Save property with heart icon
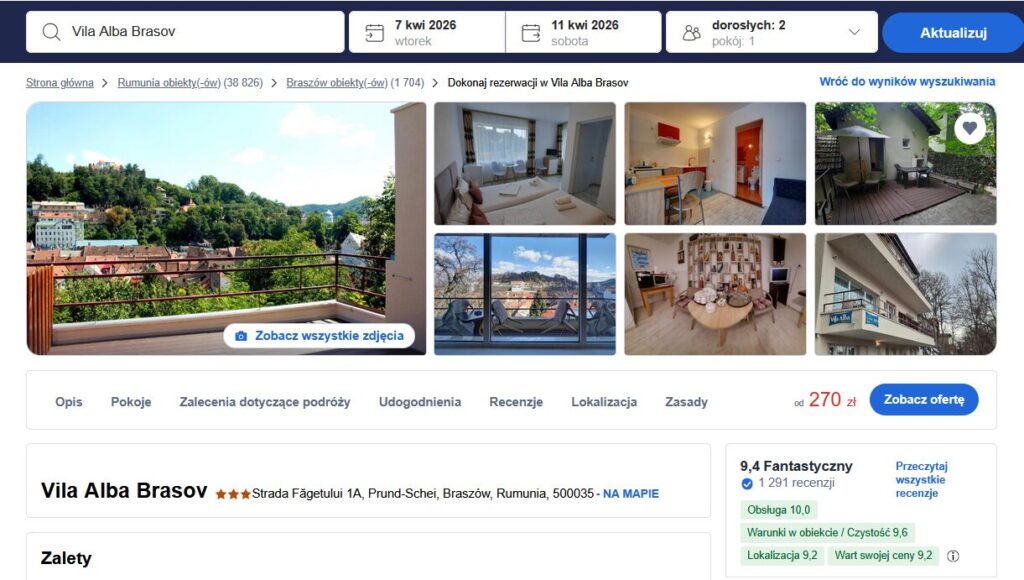This screenshot has width=1024, height=580. point(970,128)
